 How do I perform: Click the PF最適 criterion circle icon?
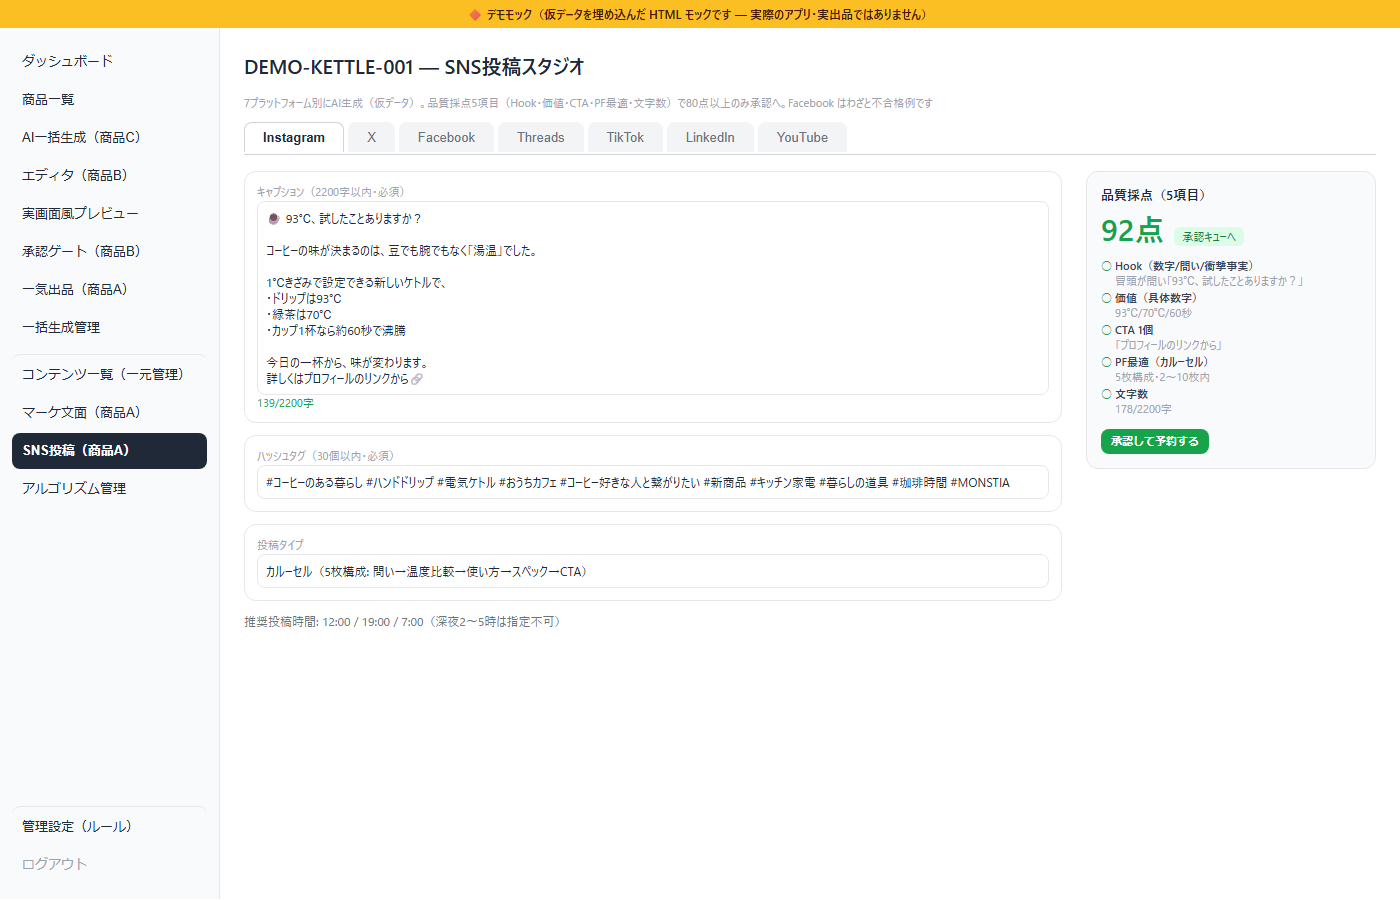(x=1106, y=362)
